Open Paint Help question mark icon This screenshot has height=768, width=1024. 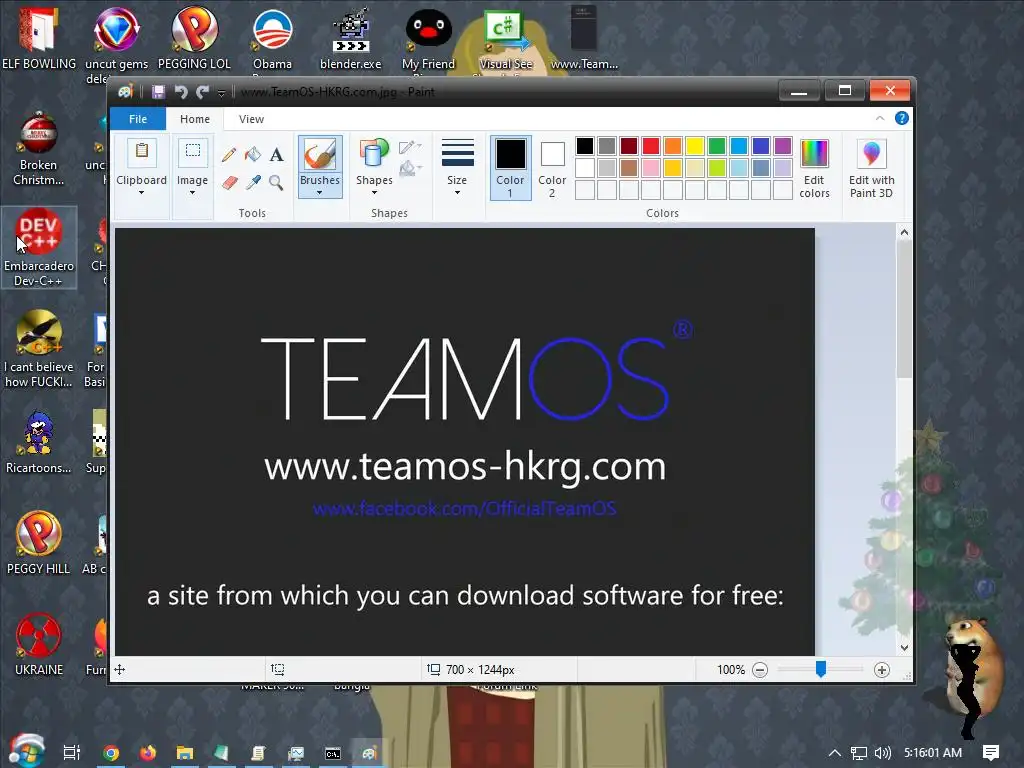pos(901,118)
